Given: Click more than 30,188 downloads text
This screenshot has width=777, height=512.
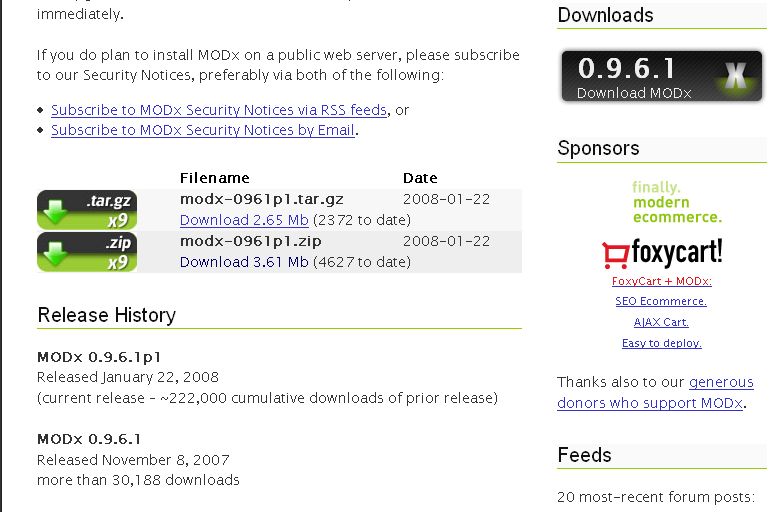Looking at the screenshot, I should coord(138,480).
